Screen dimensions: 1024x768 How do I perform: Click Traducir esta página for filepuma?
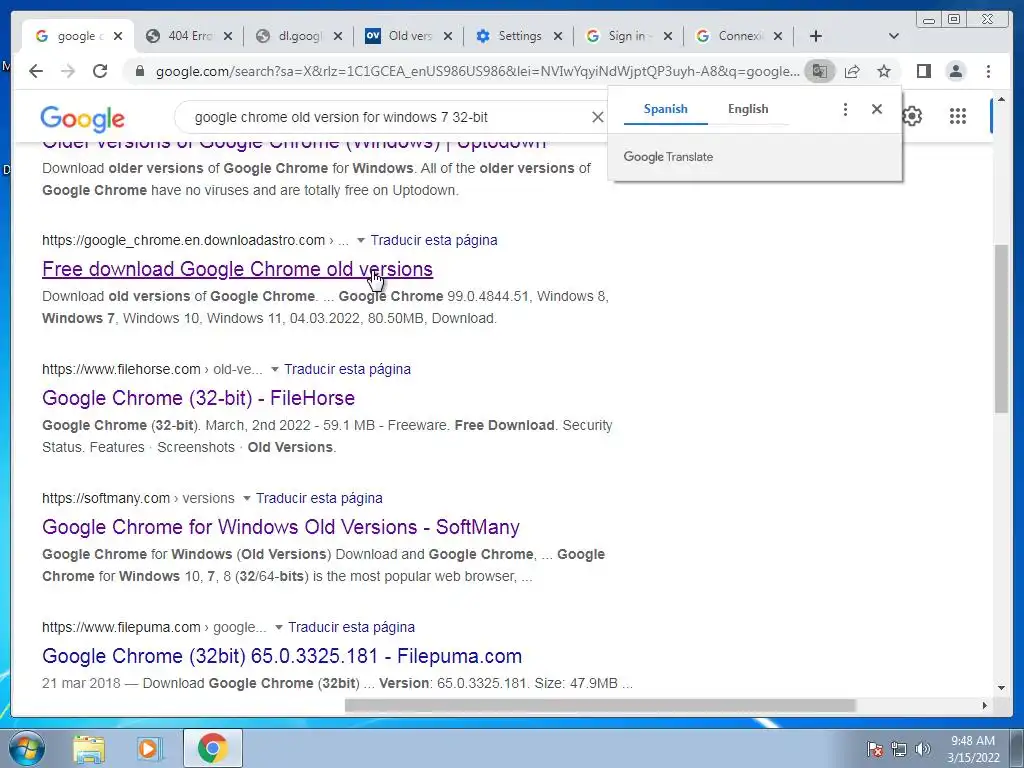coord(351,628)
